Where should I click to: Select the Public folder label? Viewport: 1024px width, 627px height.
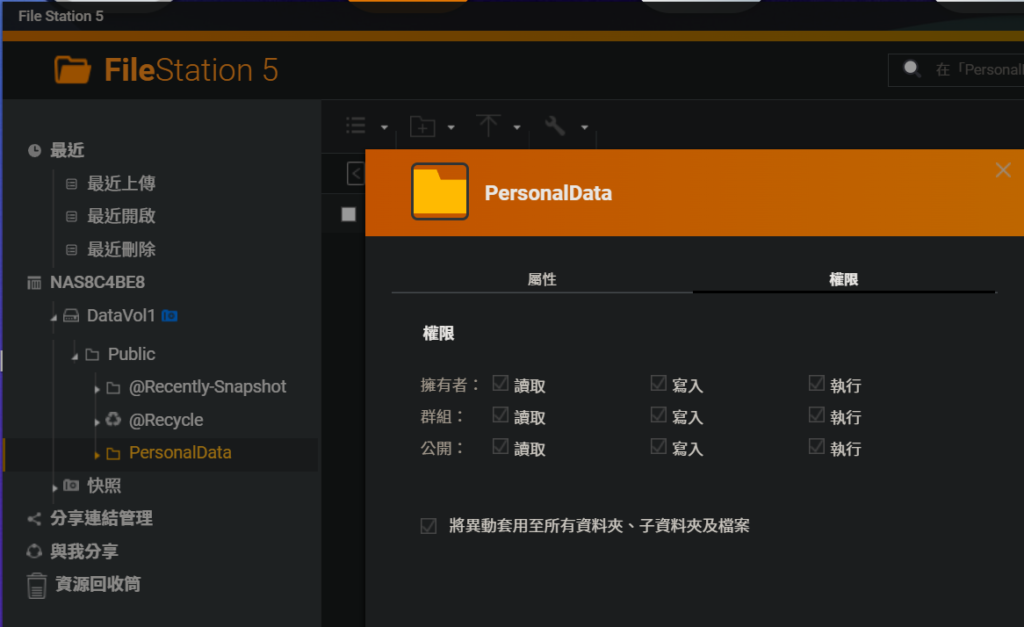131,354
